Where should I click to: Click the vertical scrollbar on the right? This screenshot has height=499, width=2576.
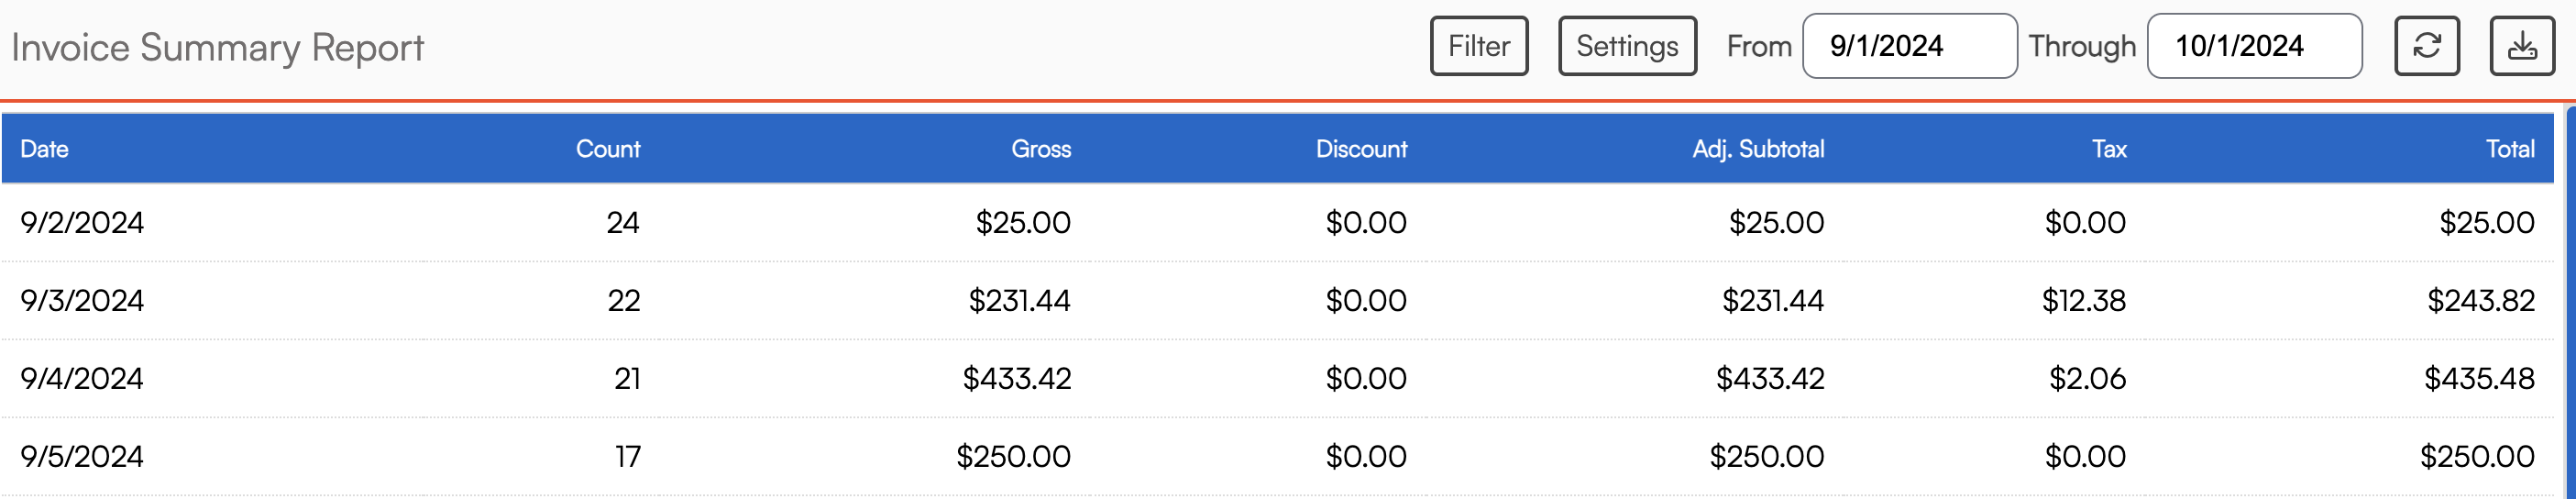2570,300
